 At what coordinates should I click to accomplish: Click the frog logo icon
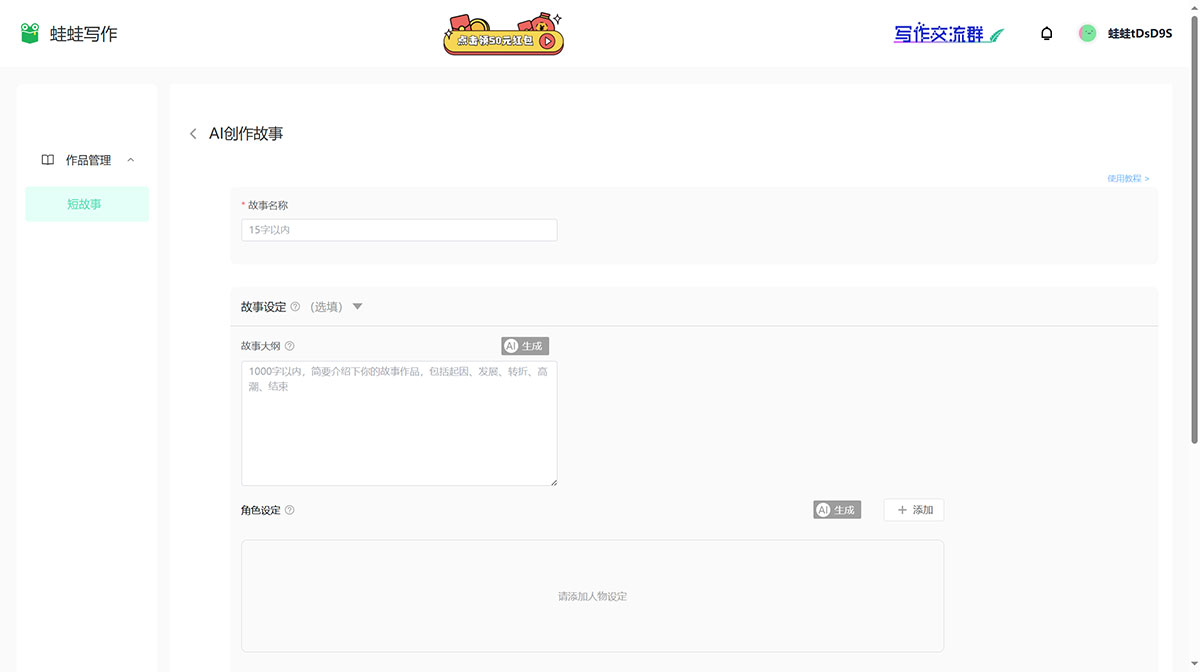pyautogui.click(x=30, y=33)
